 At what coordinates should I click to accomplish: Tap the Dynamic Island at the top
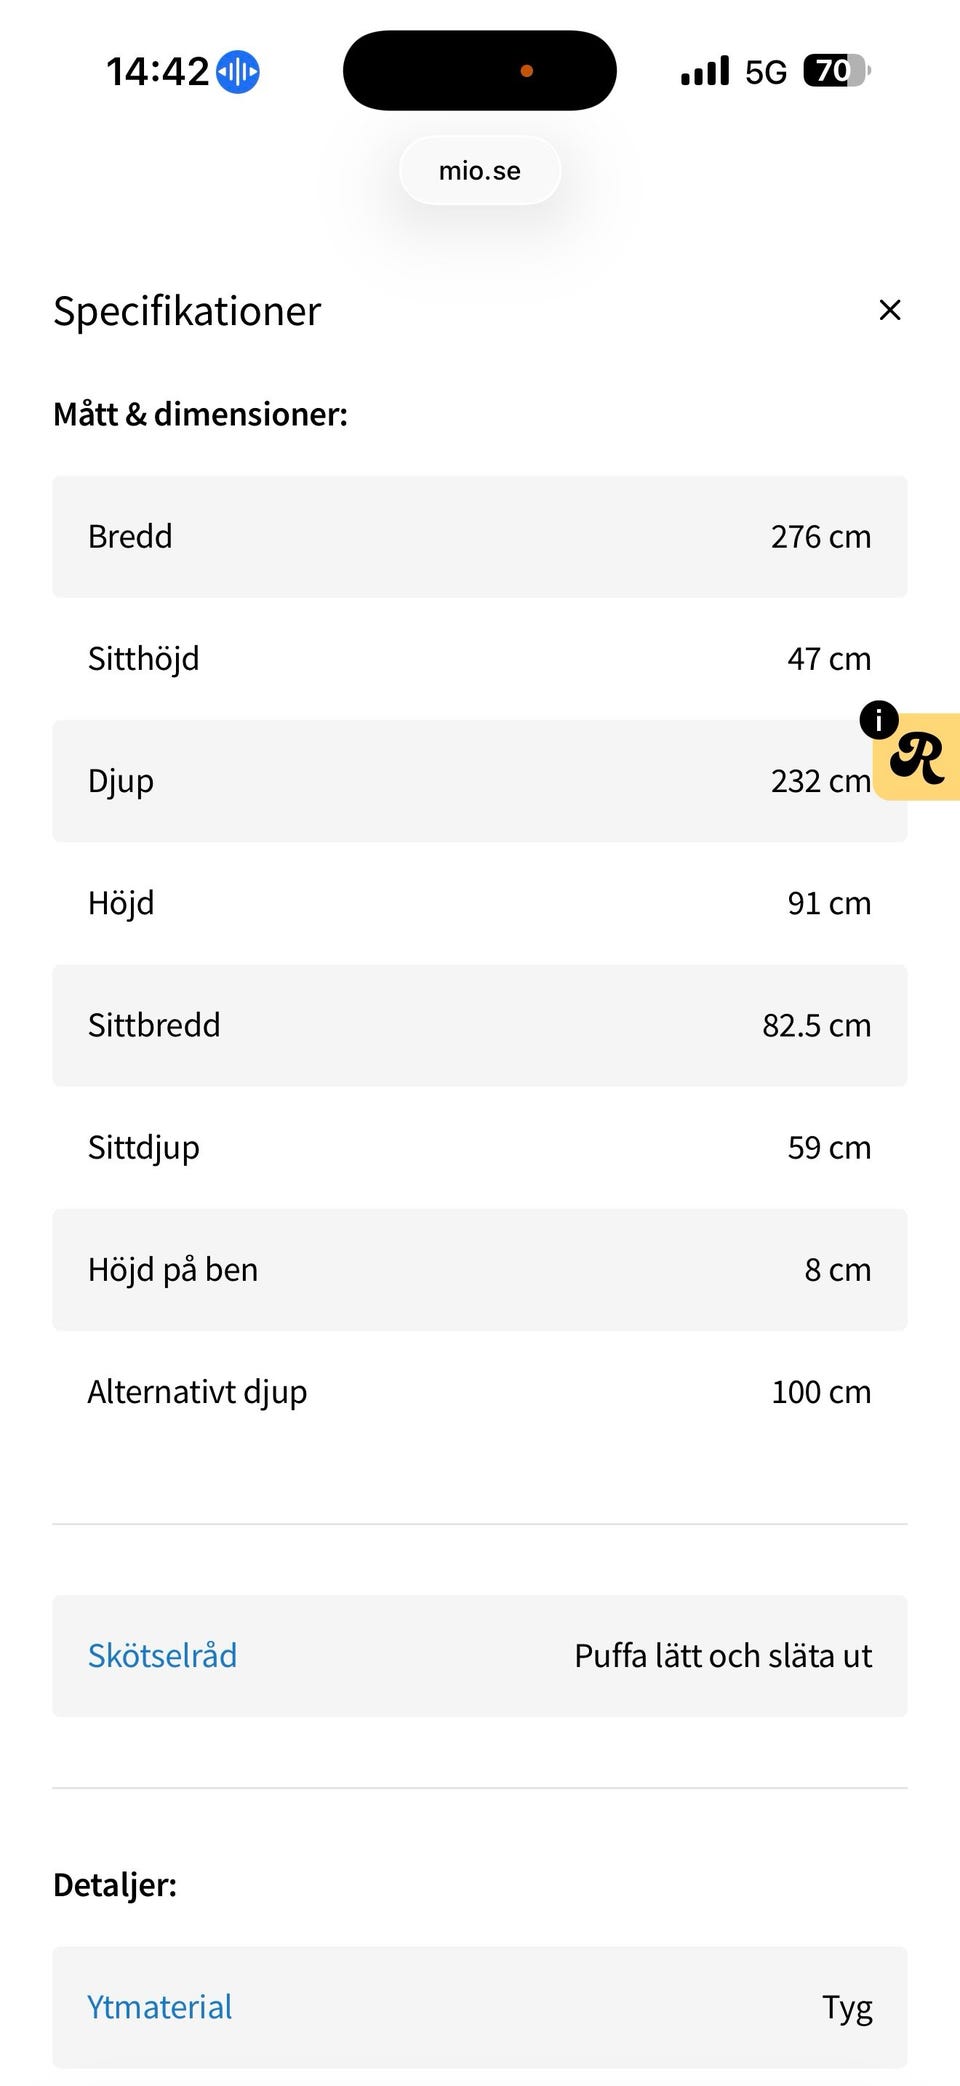(479, 70)
